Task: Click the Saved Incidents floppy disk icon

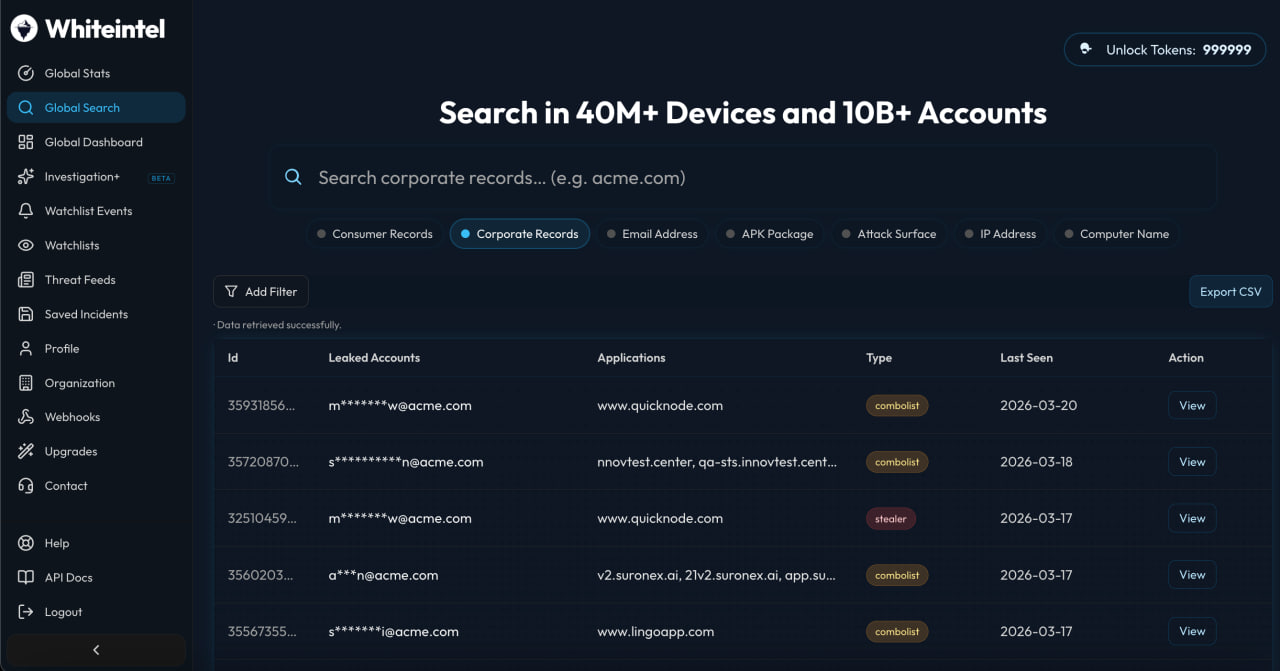Action: click(x=26, y=314)
